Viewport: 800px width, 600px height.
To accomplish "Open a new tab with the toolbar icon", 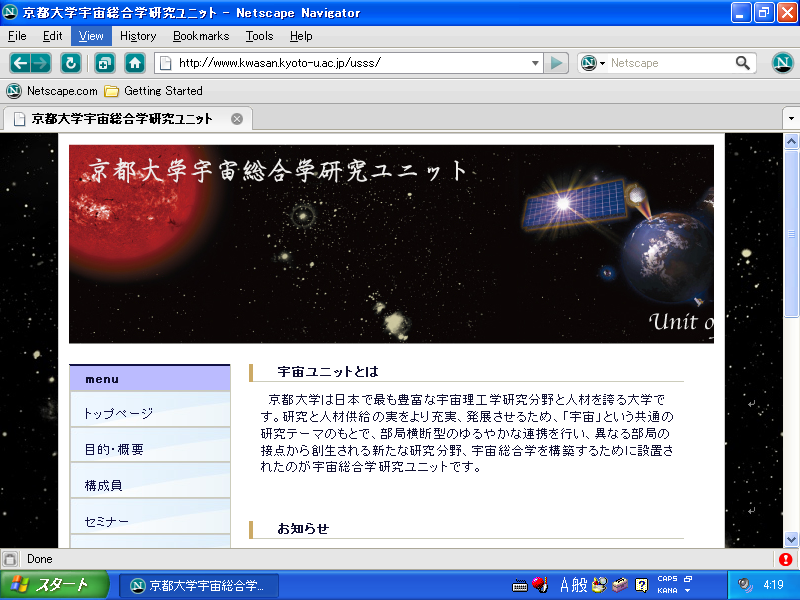I will pos(105,63).
